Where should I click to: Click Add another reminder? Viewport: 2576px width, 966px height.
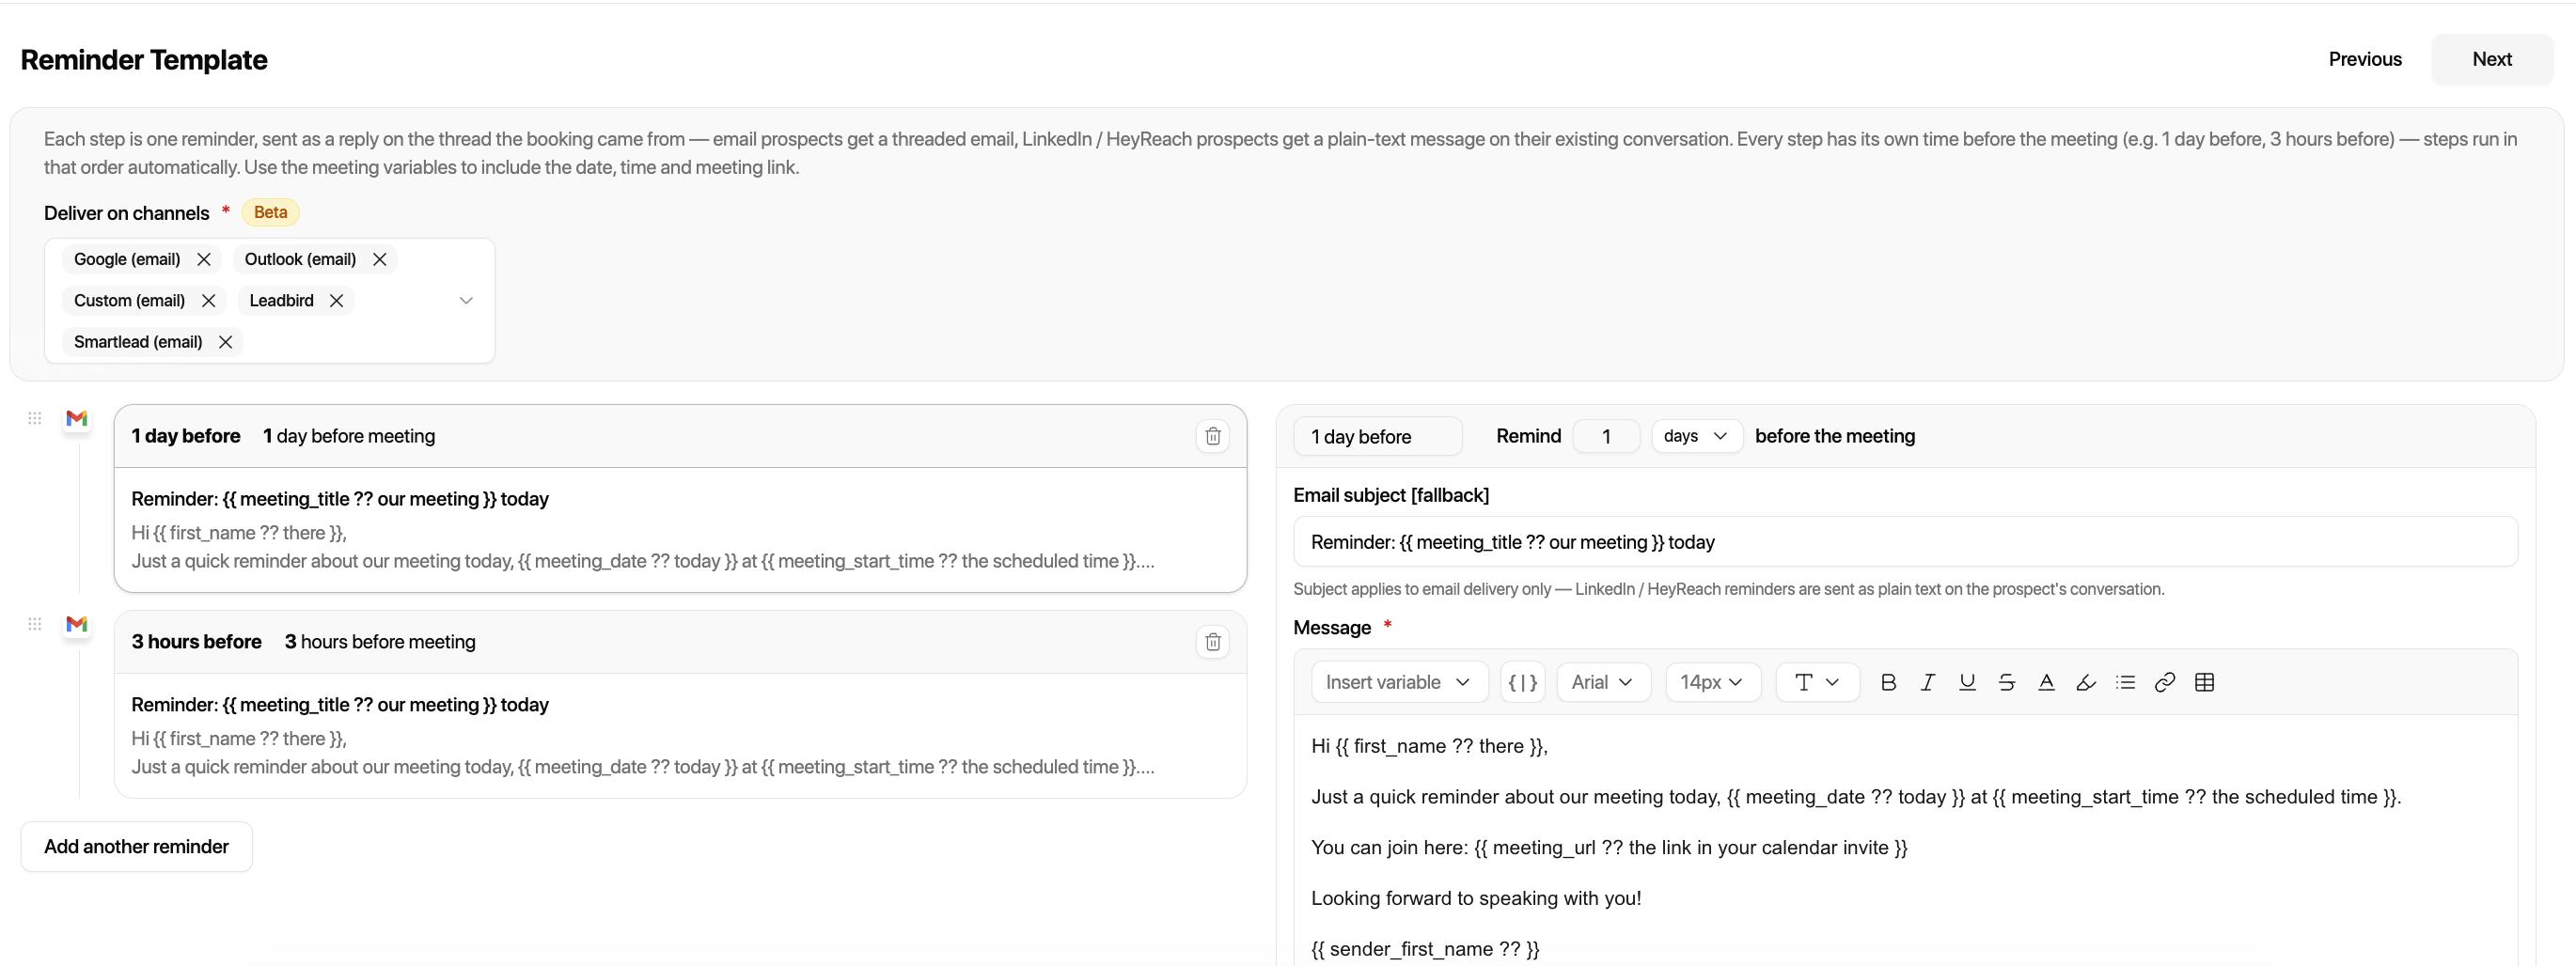(x=136, y=846)
